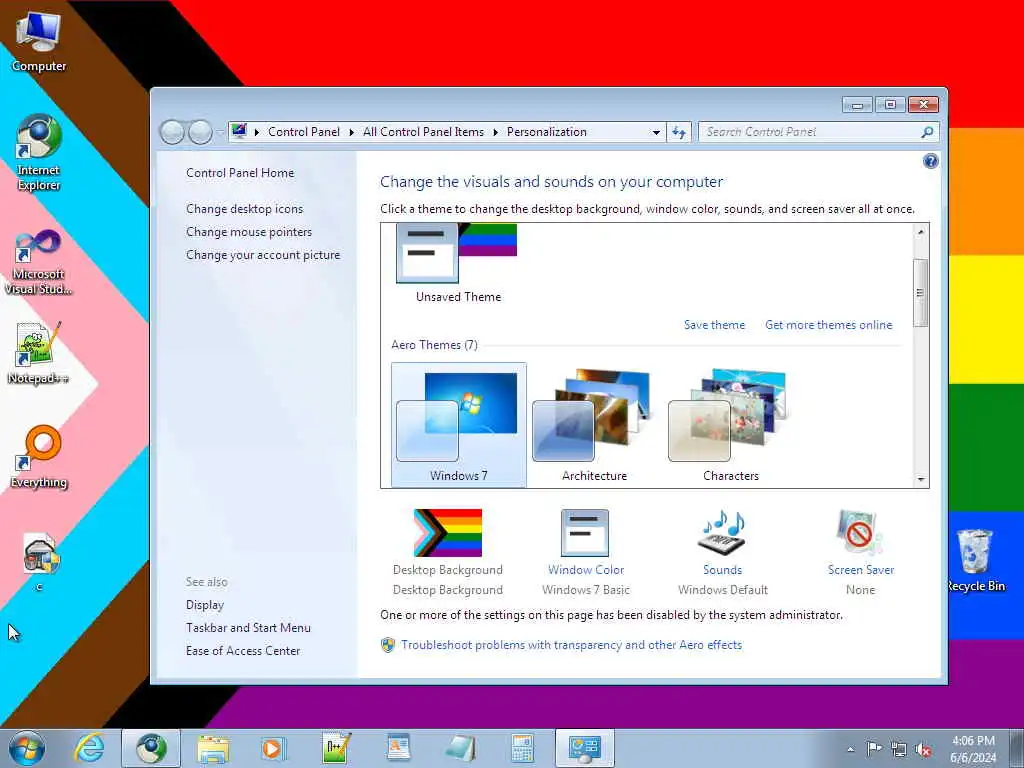Open Computer desktop icon
This screenshot has width=1024, height=768.
pyautogui.click(x=39, y=41)
